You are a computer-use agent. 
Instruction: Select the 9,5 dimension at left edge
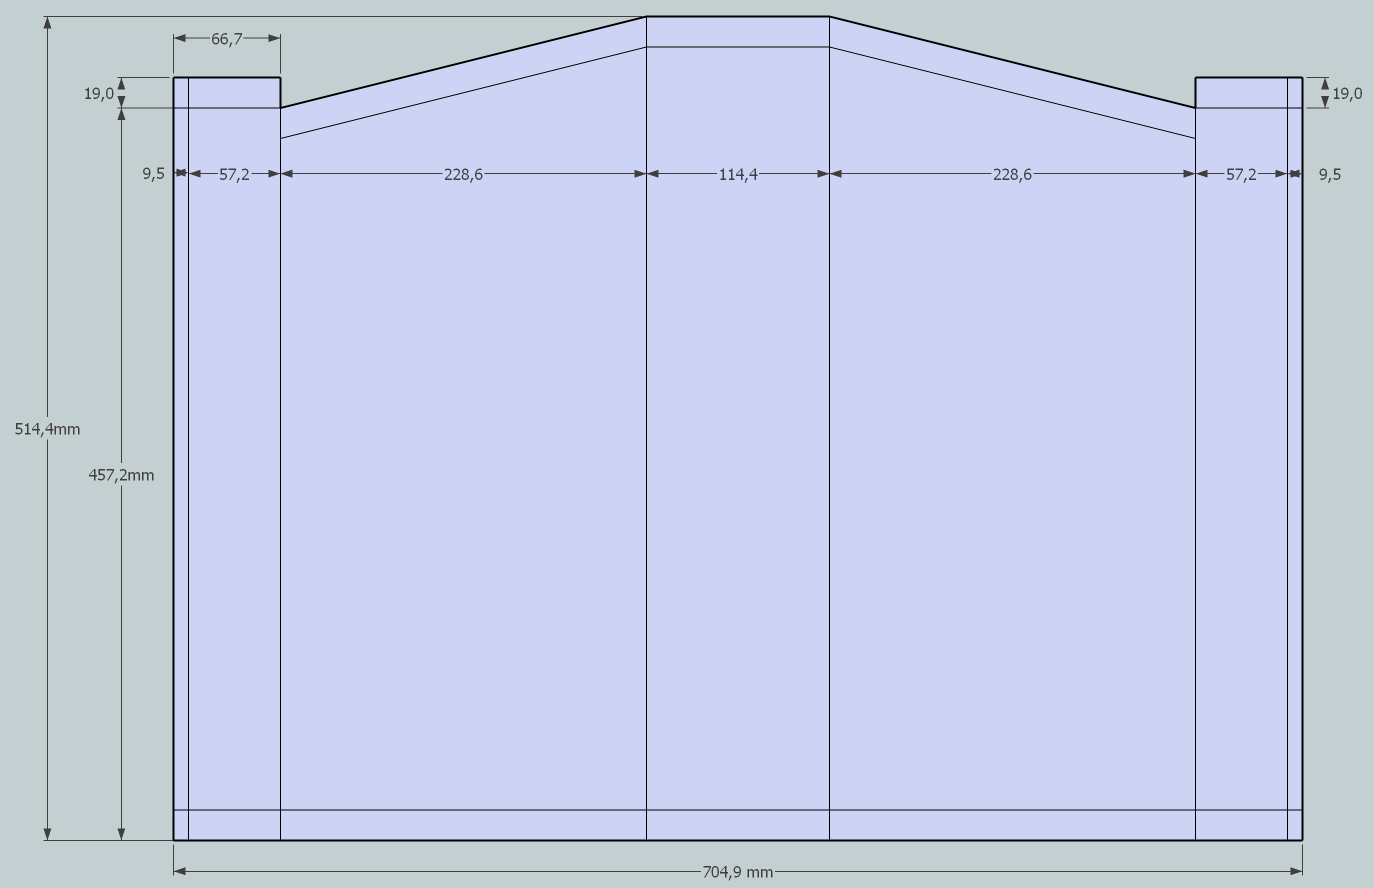coord(153,174)
